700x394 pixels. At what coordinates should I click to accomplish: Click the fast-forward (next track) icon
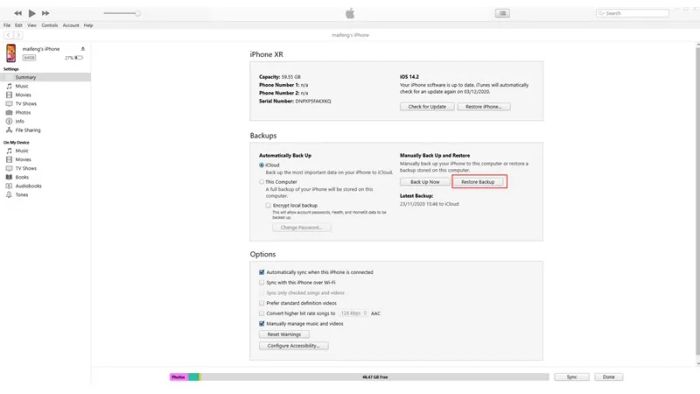coord(46,13)
